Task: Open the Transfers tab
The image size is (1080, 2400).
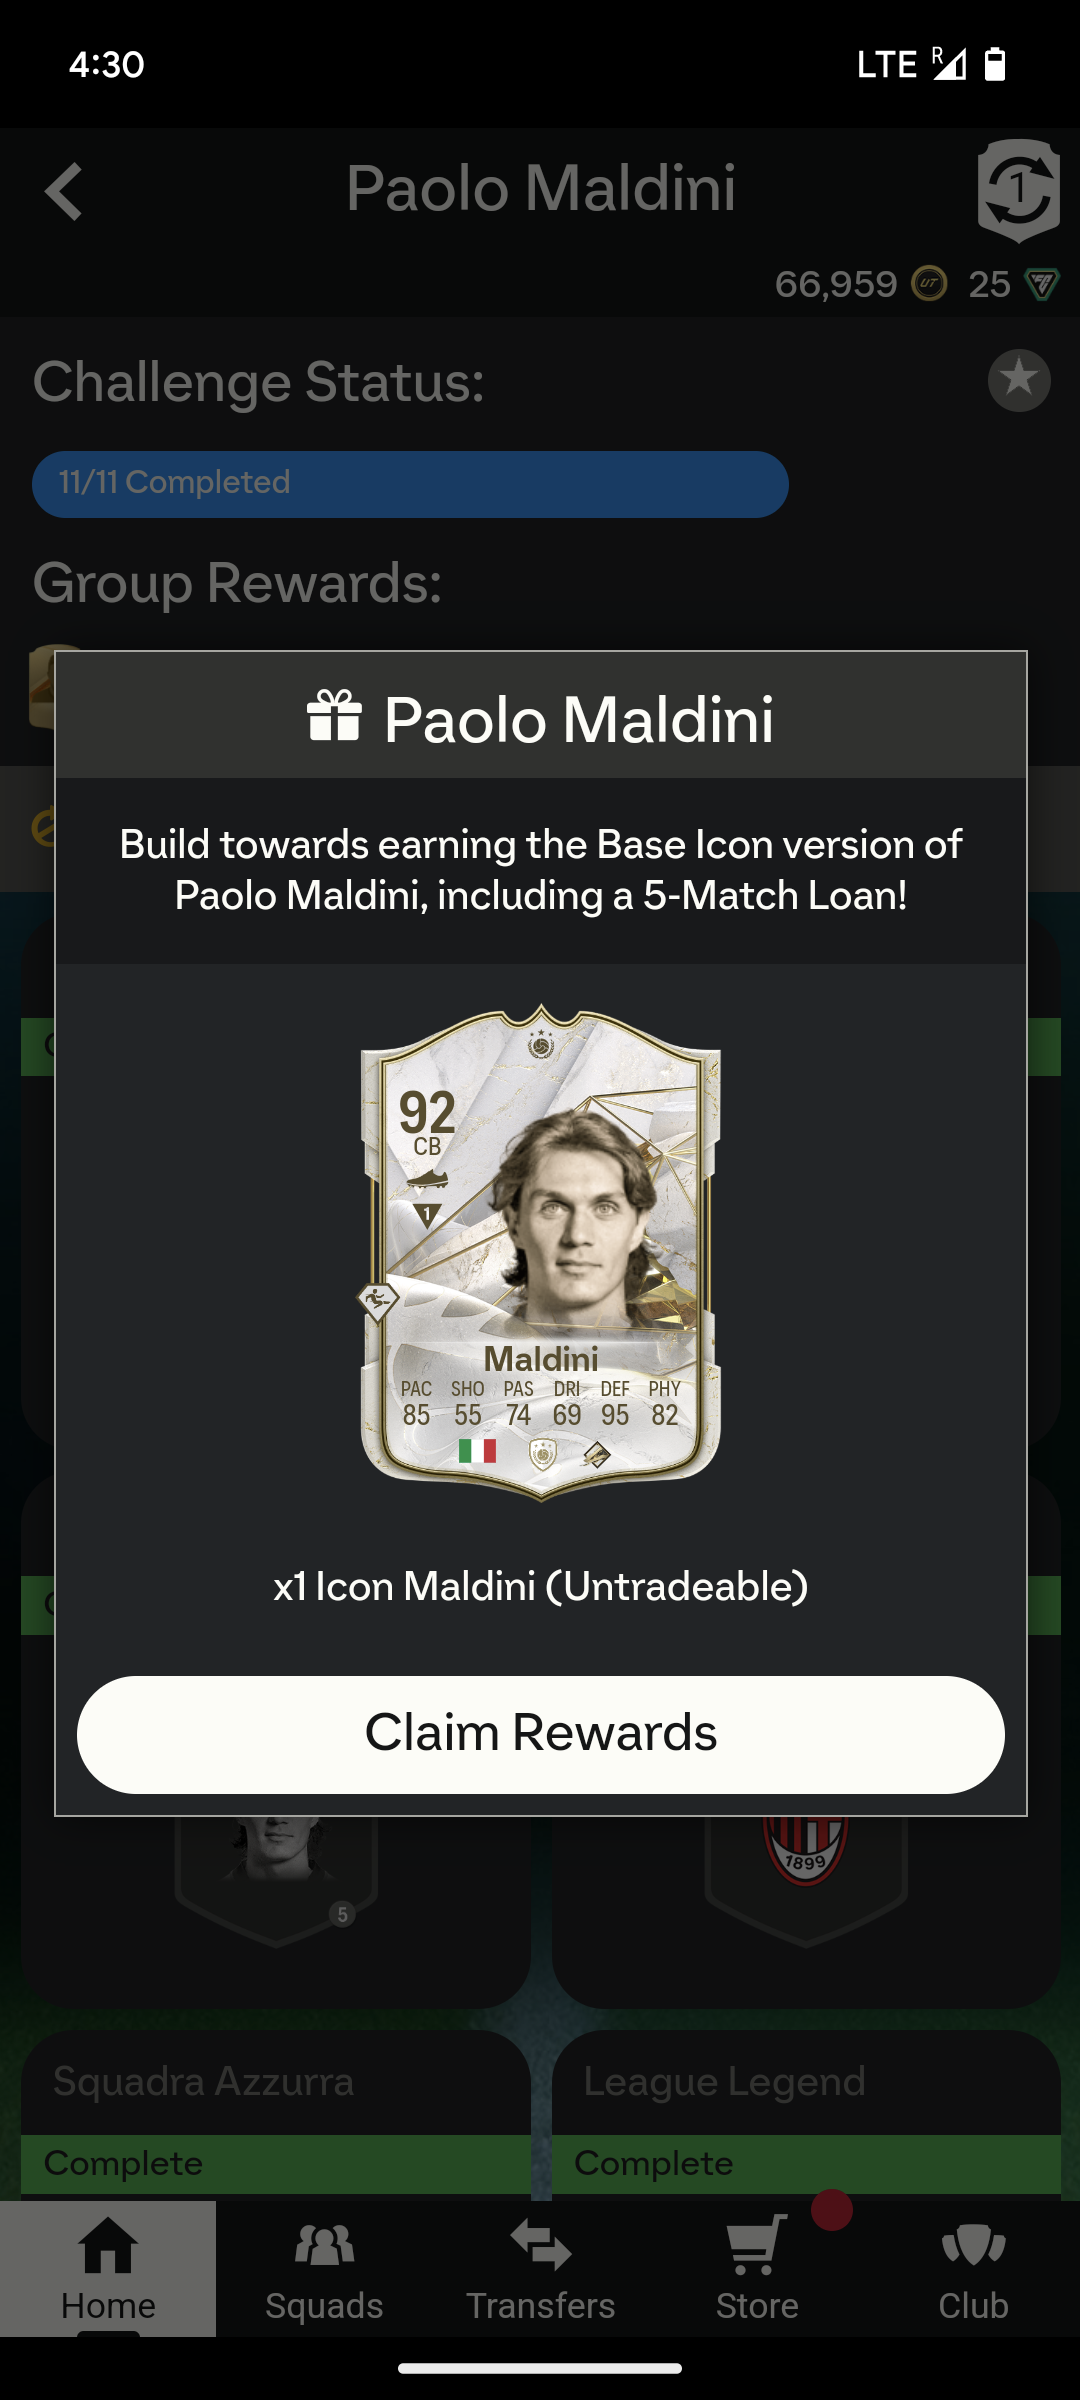Action: point(540,2268)
